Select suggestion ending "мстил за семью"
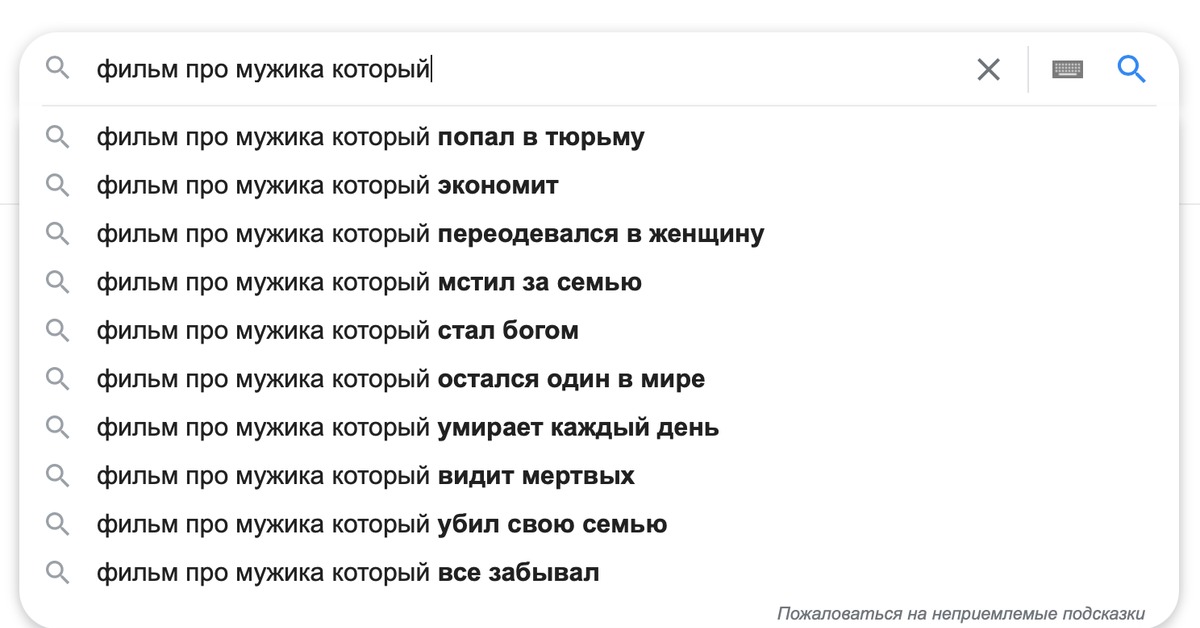The height and width of the screenshot is (628, 1200). 369,282
